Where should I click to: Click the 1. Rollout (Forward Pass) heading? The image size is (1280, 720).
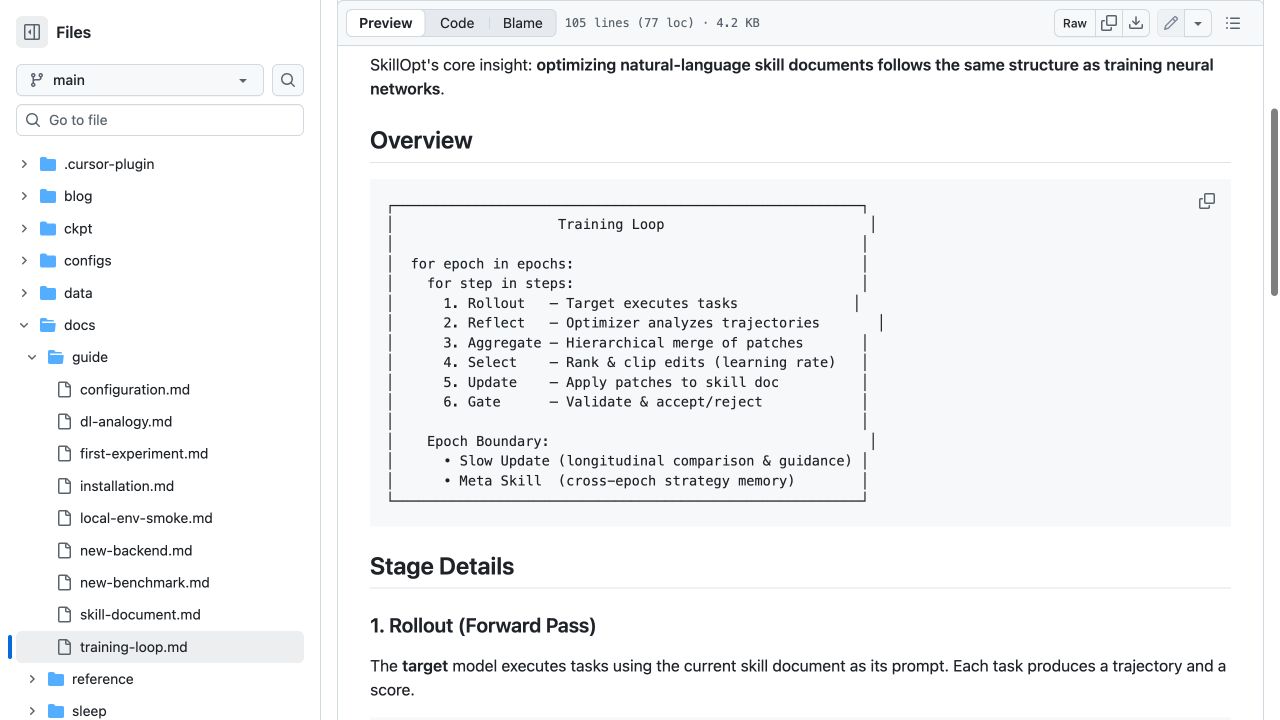[x=483, y=626]
